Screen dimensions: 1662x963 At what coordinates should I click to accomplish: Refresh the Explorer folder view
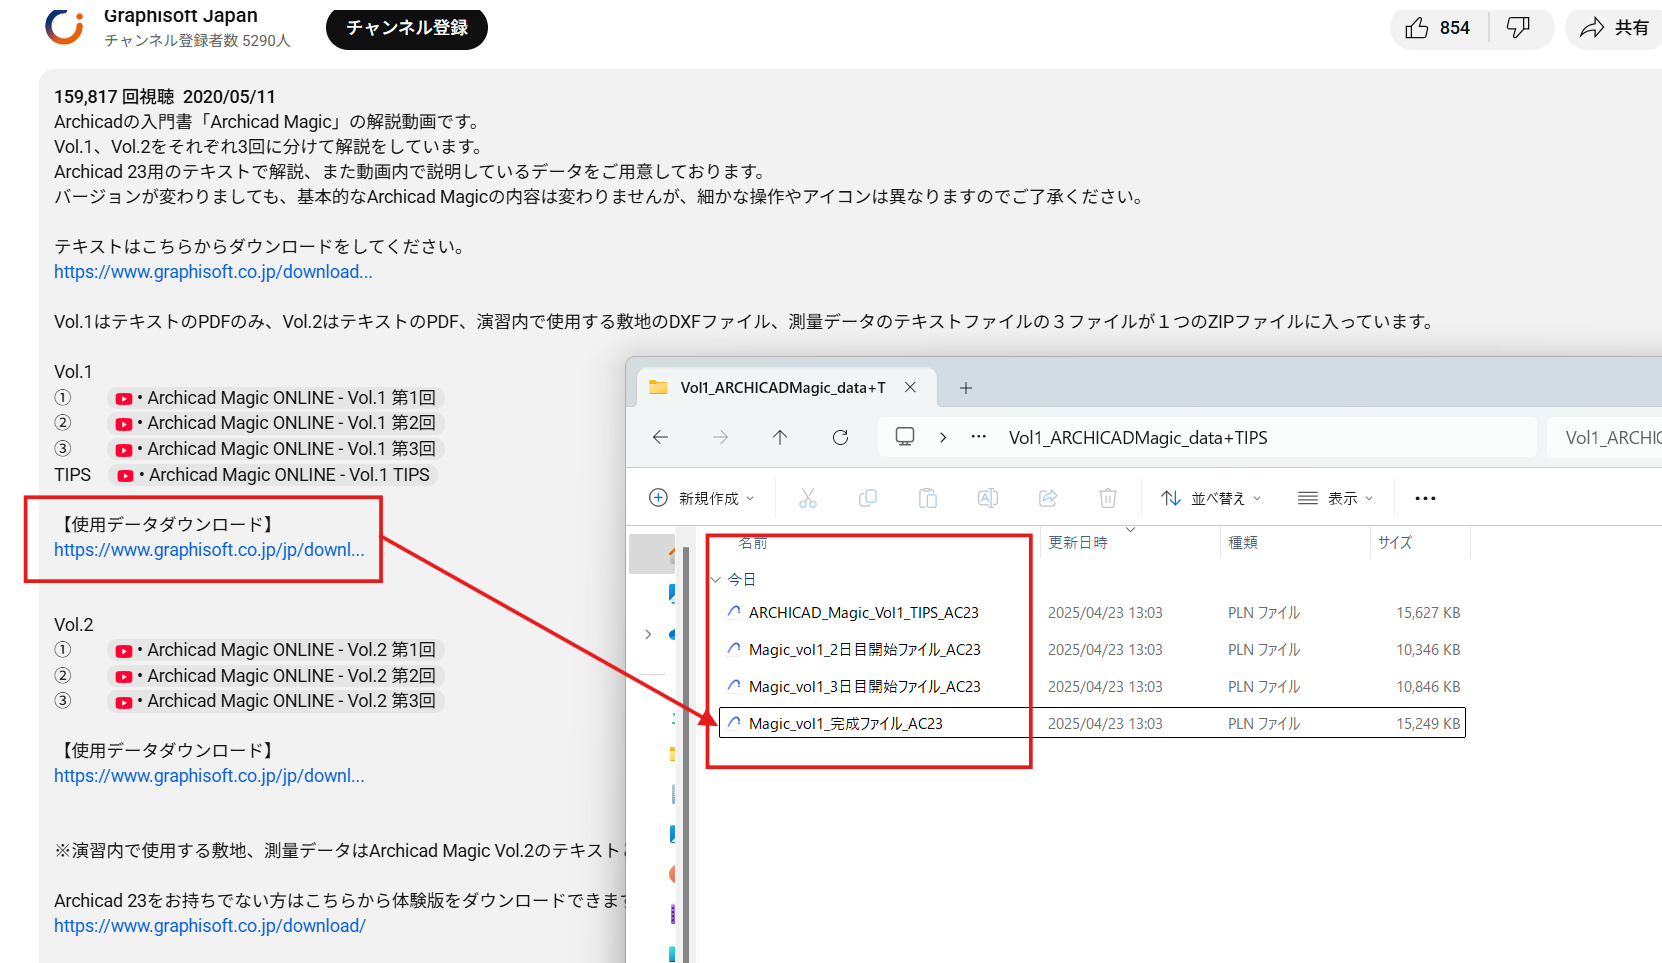pyautogui.click(x=840, y=437)
